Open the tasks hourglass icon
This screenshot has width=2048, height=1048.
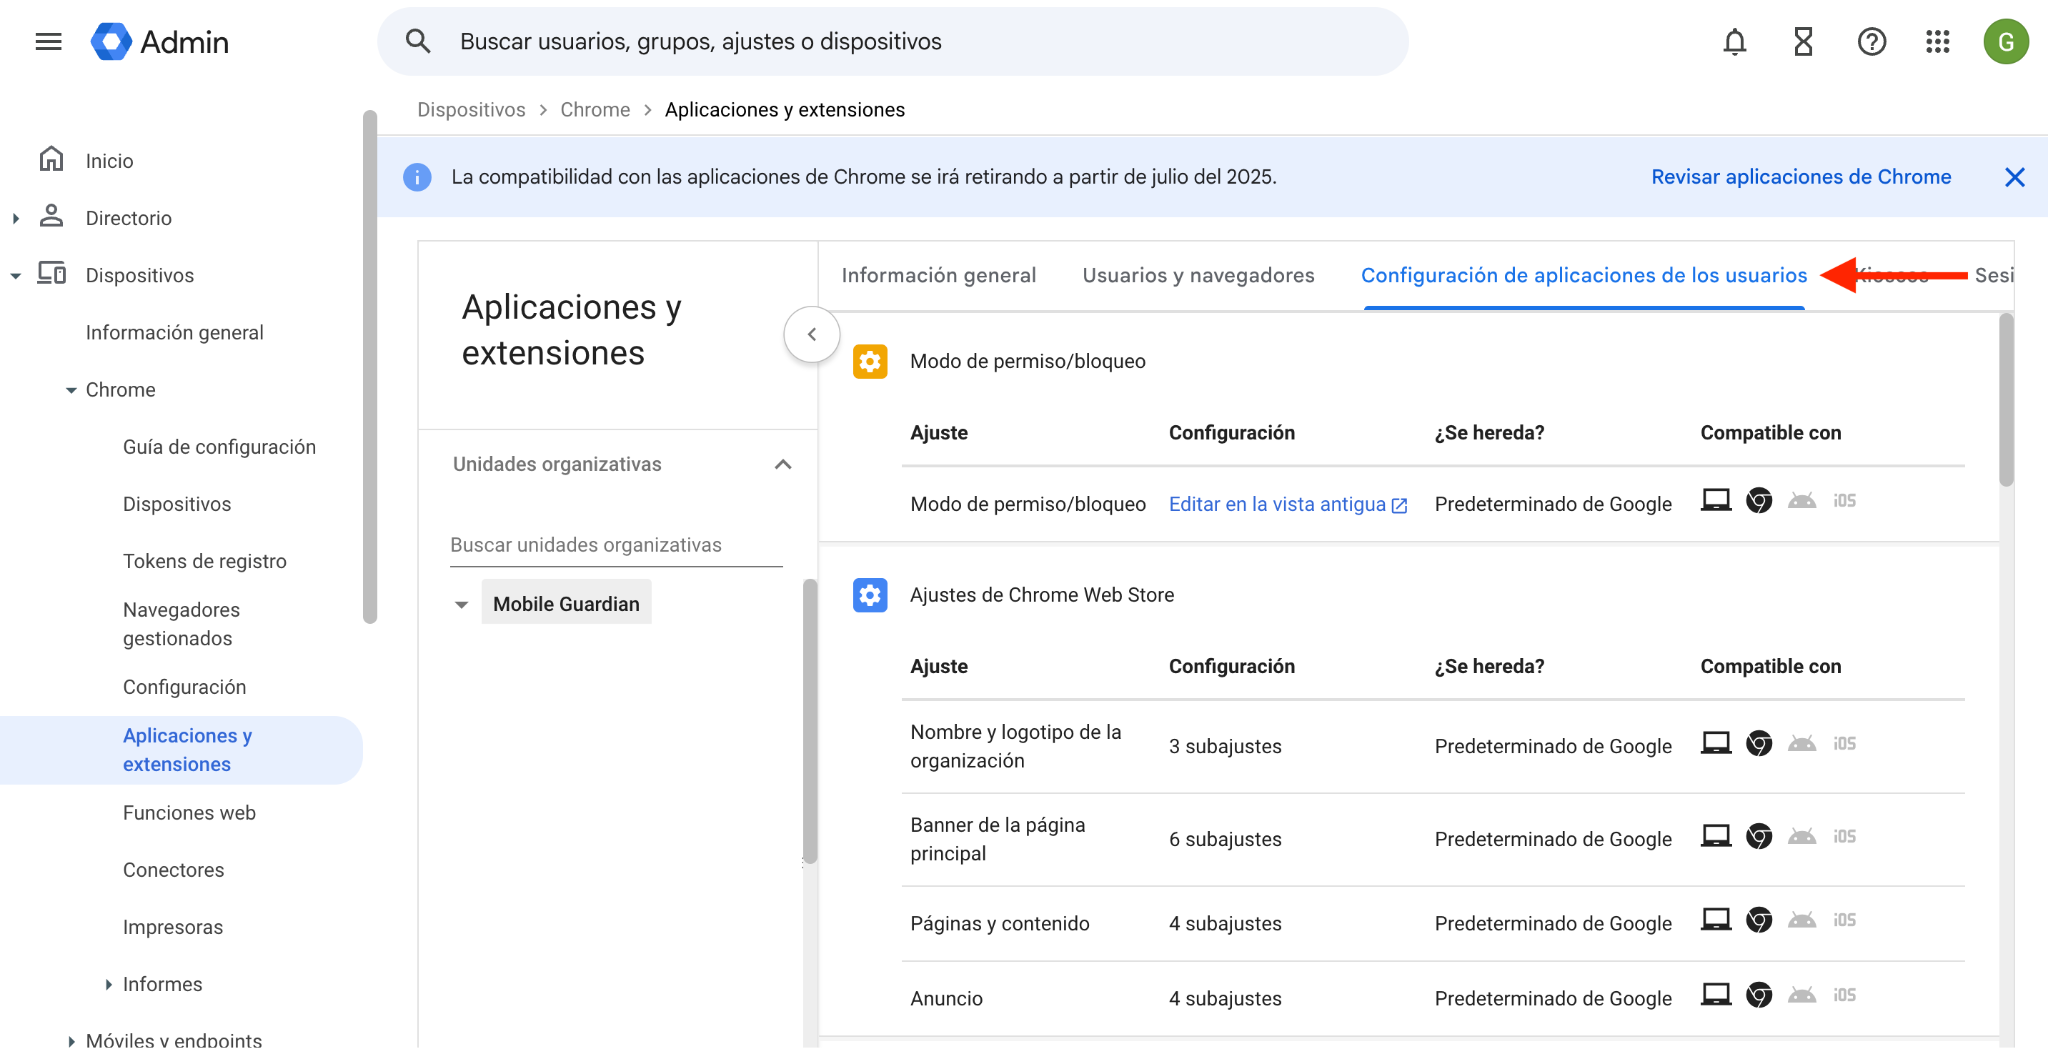(1803, 42)
